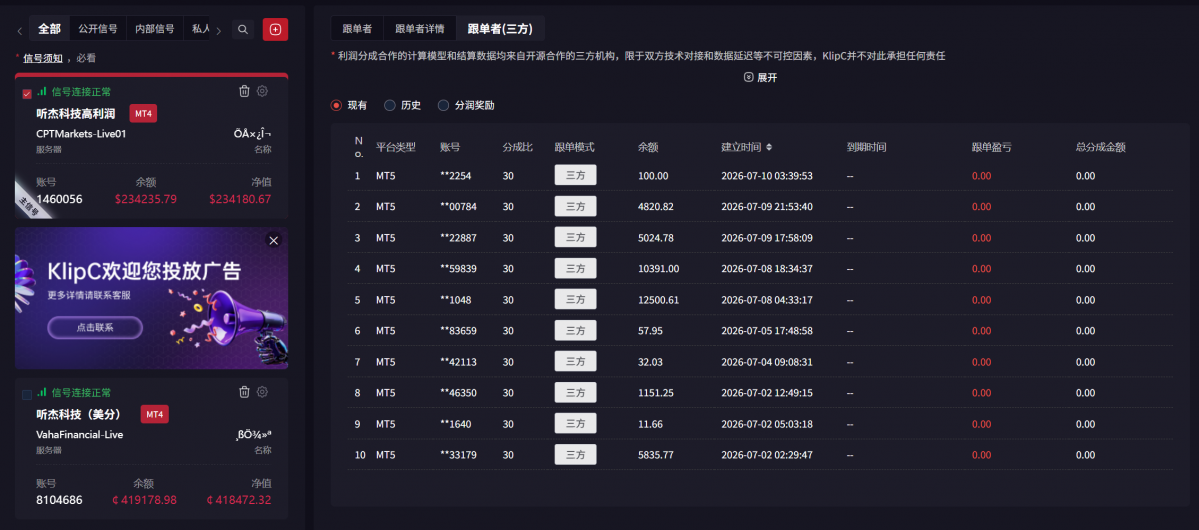Click 三方 button for account **46350
Screen dimensions: 1199x530
click(575, 392)
